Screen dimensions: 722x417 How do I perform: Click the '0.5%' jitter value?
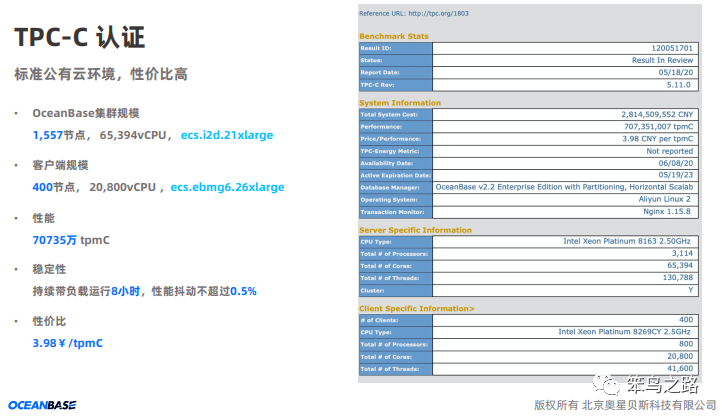click(x=243, y=291)
